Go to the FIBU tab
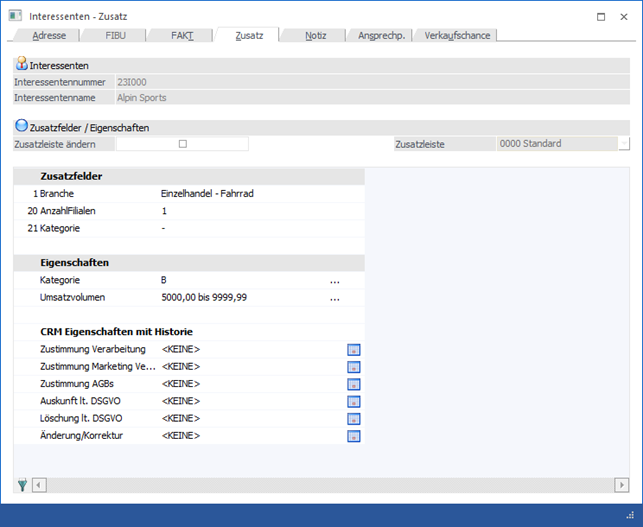Screen dimensions: 643x527 116,35
